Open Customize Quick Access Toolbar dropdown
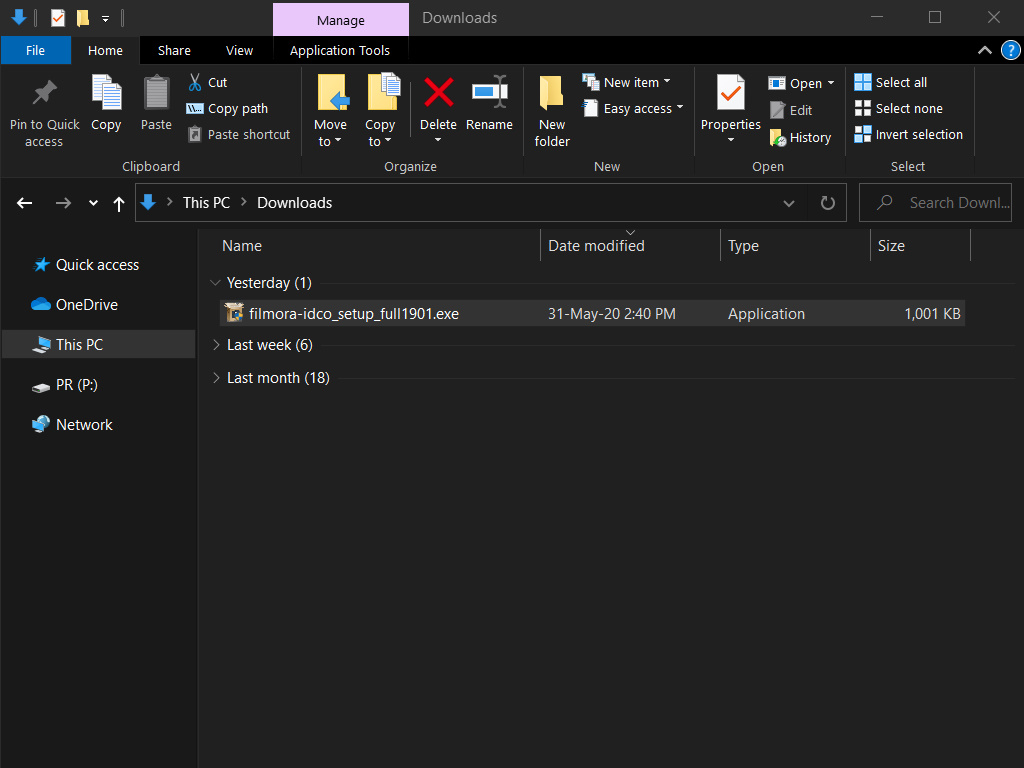This screenshot has height=768, width=1024. pos(105,19)
